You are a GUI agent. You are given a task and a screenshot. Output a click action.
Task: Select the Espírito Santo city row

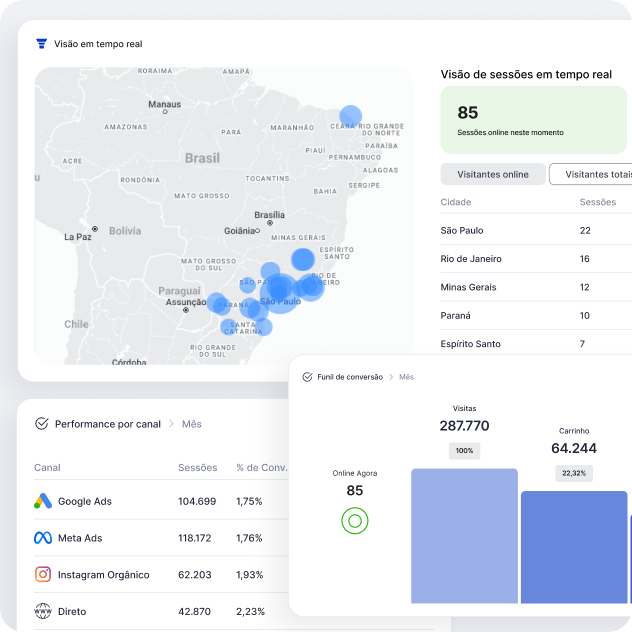pos(536,343)
